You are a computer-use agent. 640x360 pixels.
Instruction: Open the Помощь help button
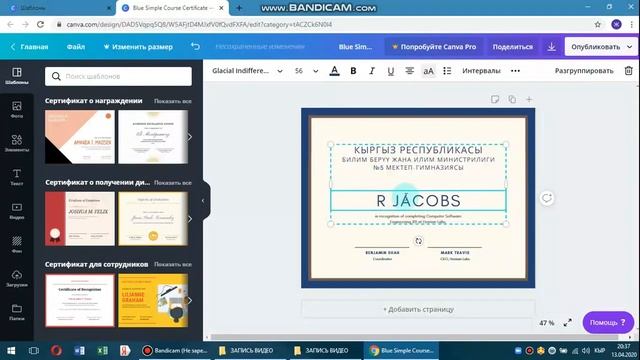pos(608,322)
